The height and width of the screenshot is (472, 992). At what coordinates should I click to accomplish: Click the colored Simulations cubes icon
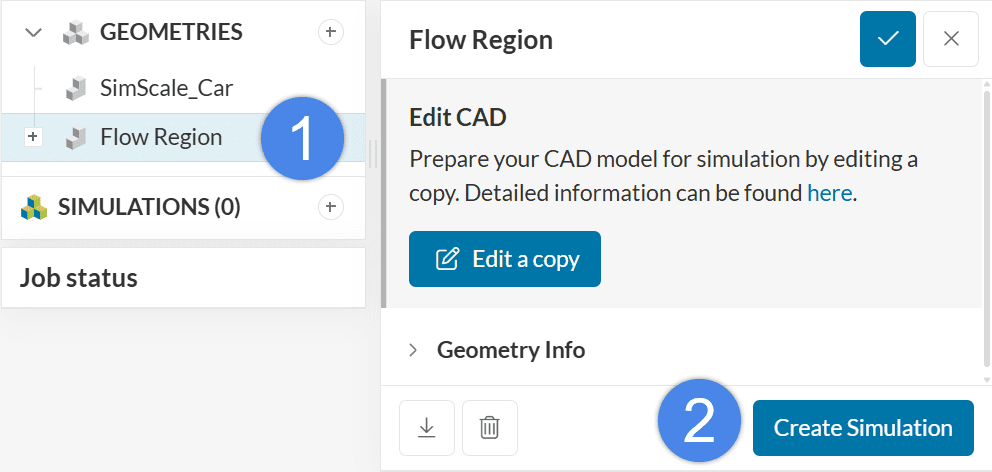(x=34, y=207)
